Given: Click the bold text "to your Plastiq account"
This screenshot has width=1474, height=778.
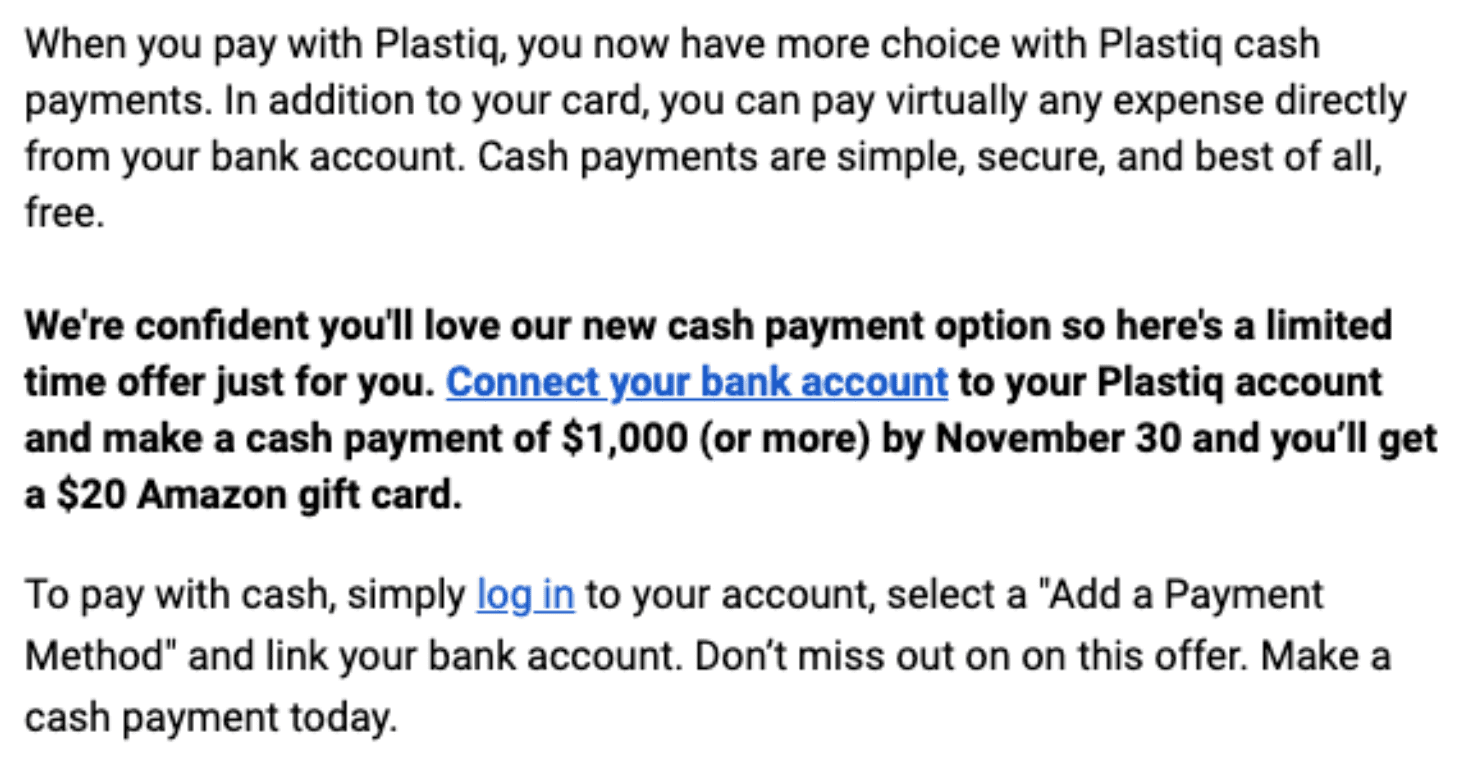Looking at the screenshot, I should click(x=1170, y=382).
